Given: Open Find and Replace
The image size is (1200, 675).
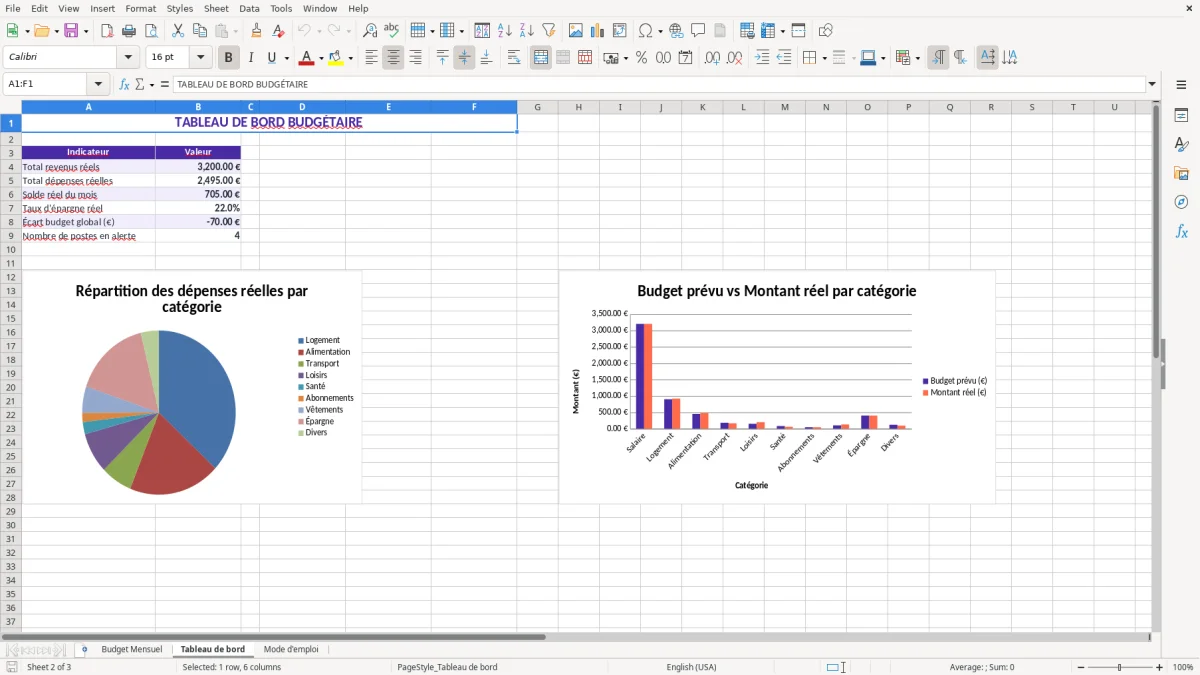Looking at the screenshot, I should pyautogui.click(x=370, y=31).
